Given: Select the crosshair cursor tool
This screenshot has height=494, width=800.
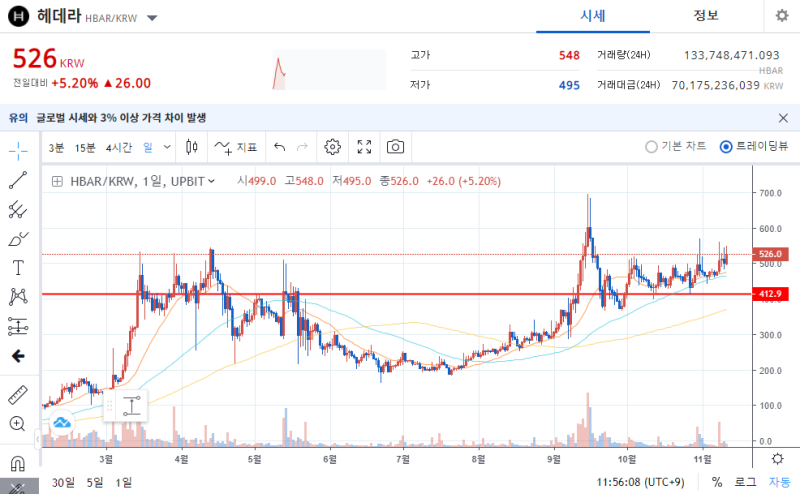Looking at the screenshot, I should [18, 151].
